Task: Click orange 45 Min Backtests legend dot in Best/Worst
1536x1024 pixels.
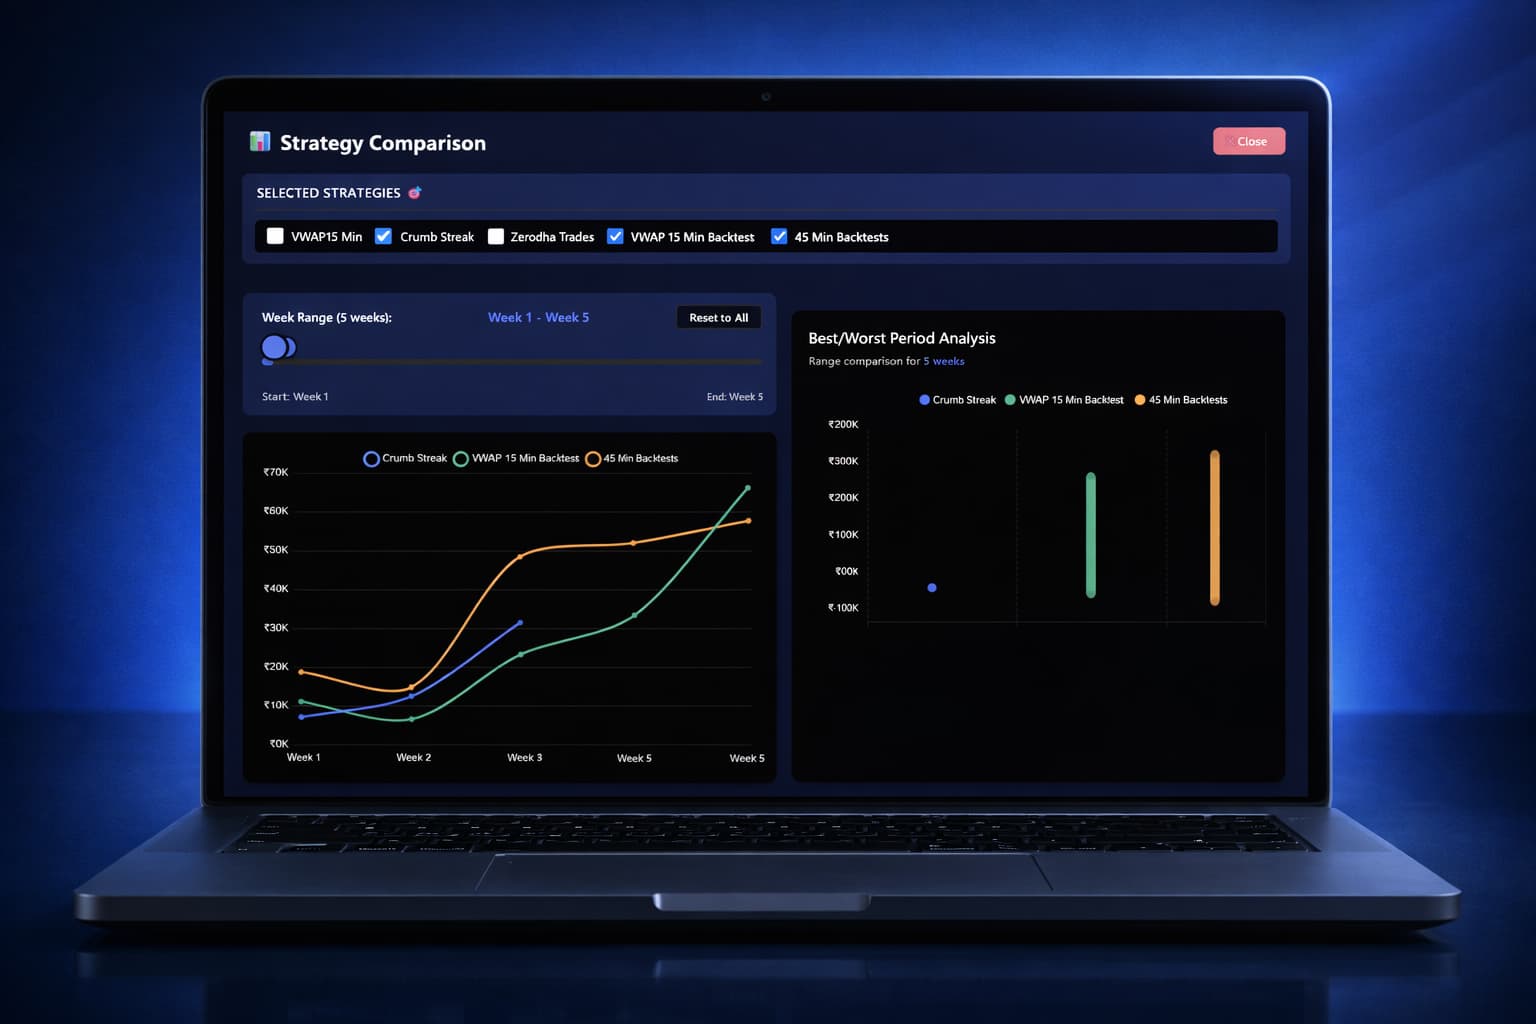Action: tap(1140, 400)
